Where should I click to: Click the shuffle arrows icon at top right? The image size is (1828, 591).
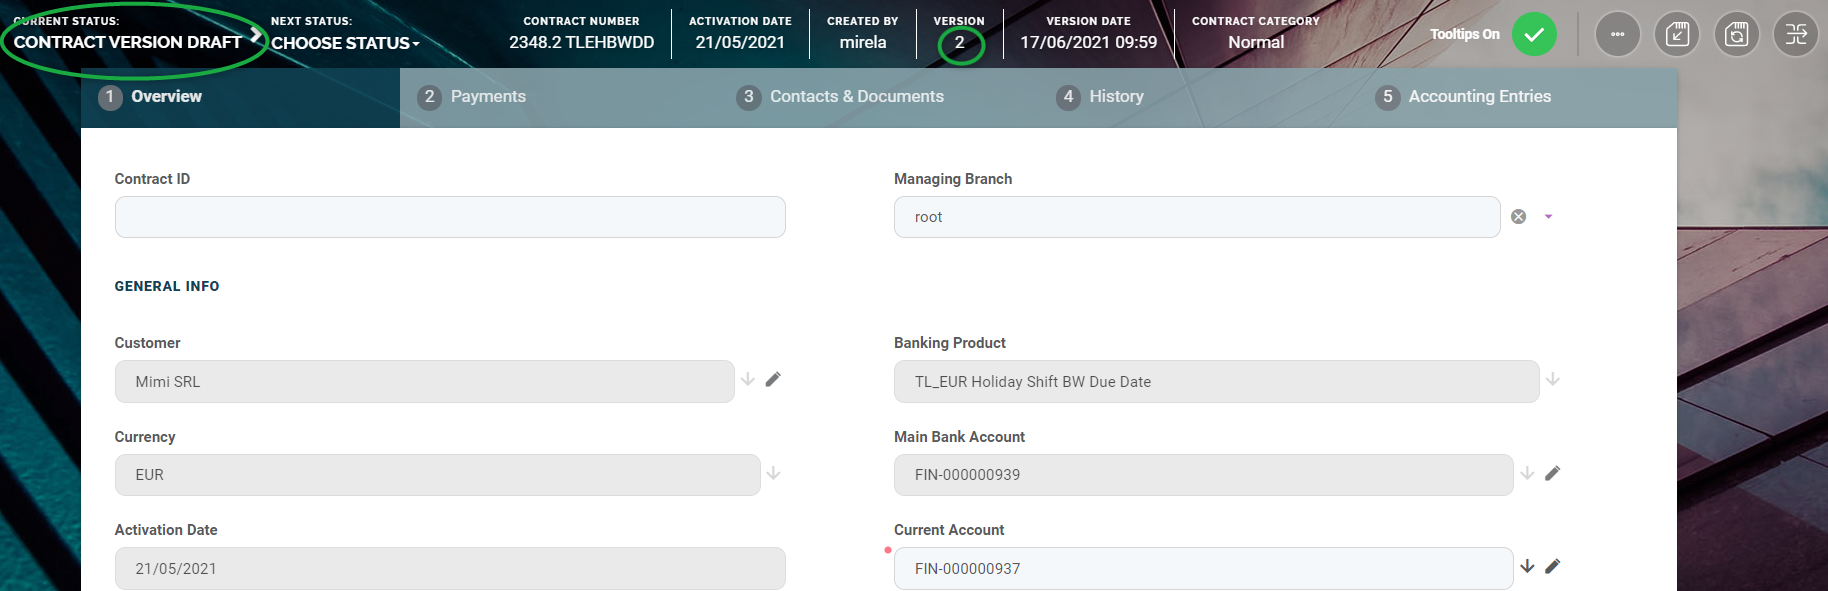tap(1796, 35)
